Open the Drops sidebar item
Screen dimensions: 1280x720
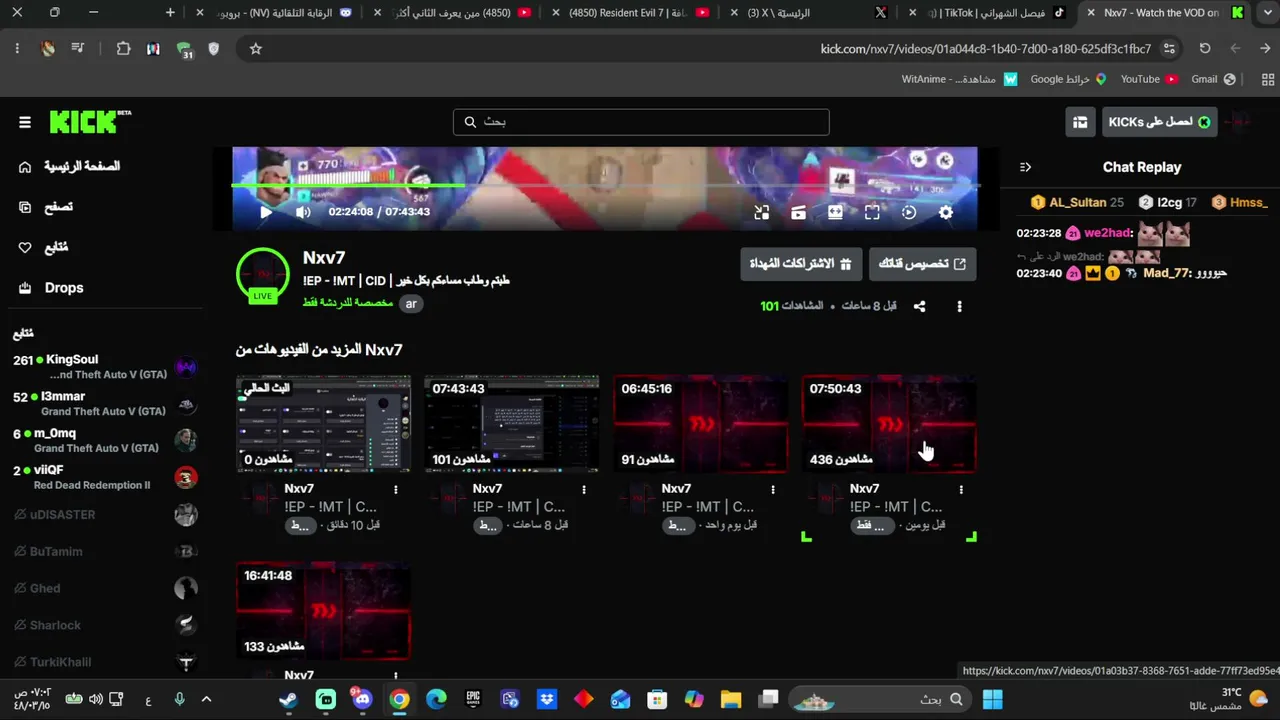51,288
